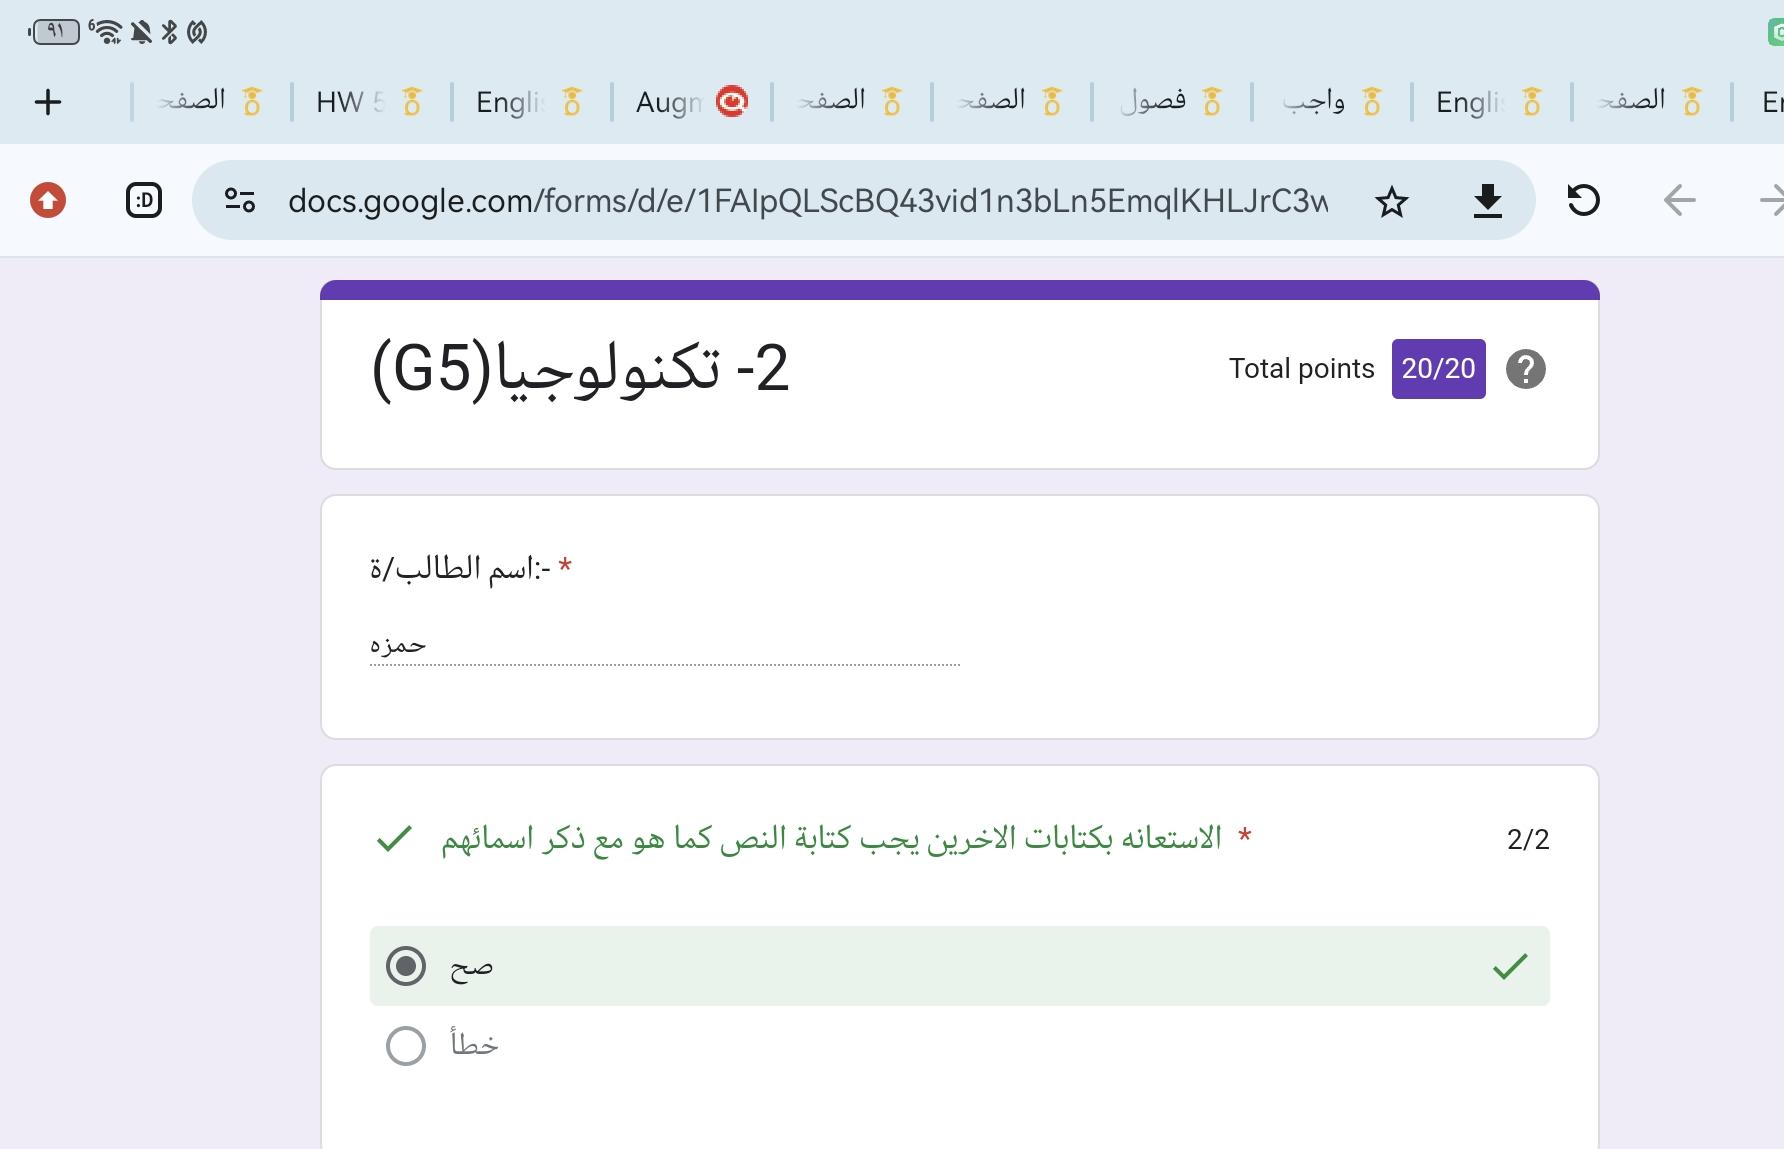1784x1149 pixels.
Task: Click the URL address bar text
Action: click(x=808, y=201)
